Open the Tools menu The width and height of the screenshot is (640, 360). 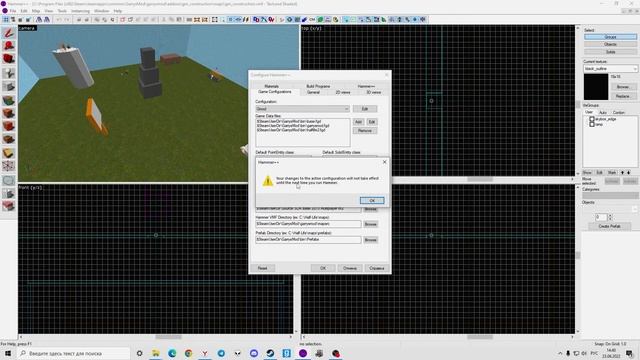click(62, 11)
